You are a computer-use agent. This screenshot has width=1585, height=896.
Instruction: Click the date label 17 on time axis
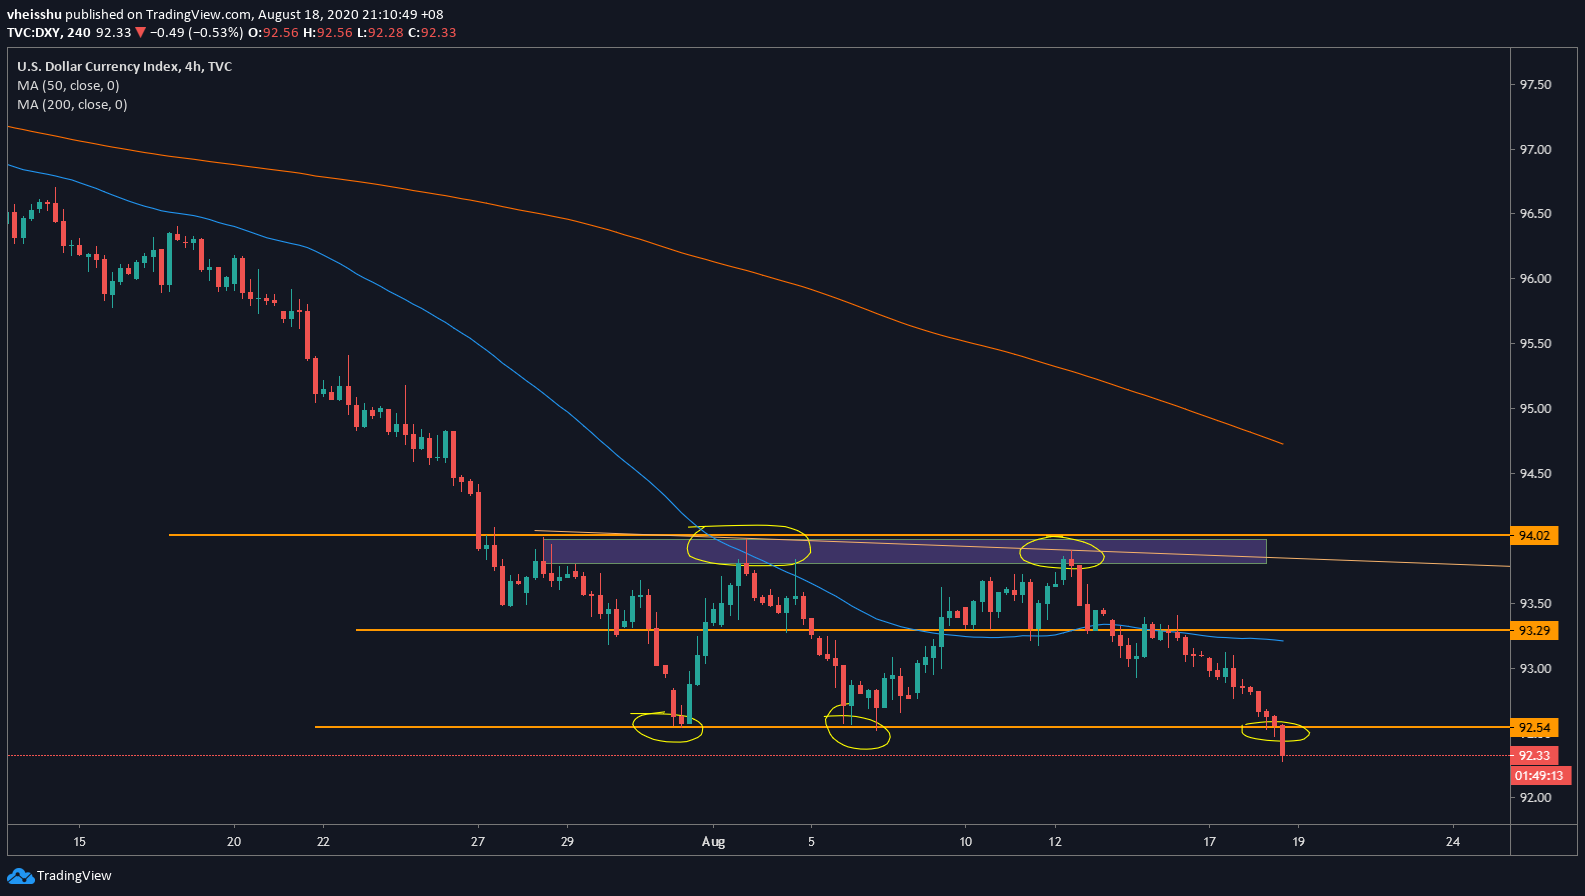[x=1209, y=842]
